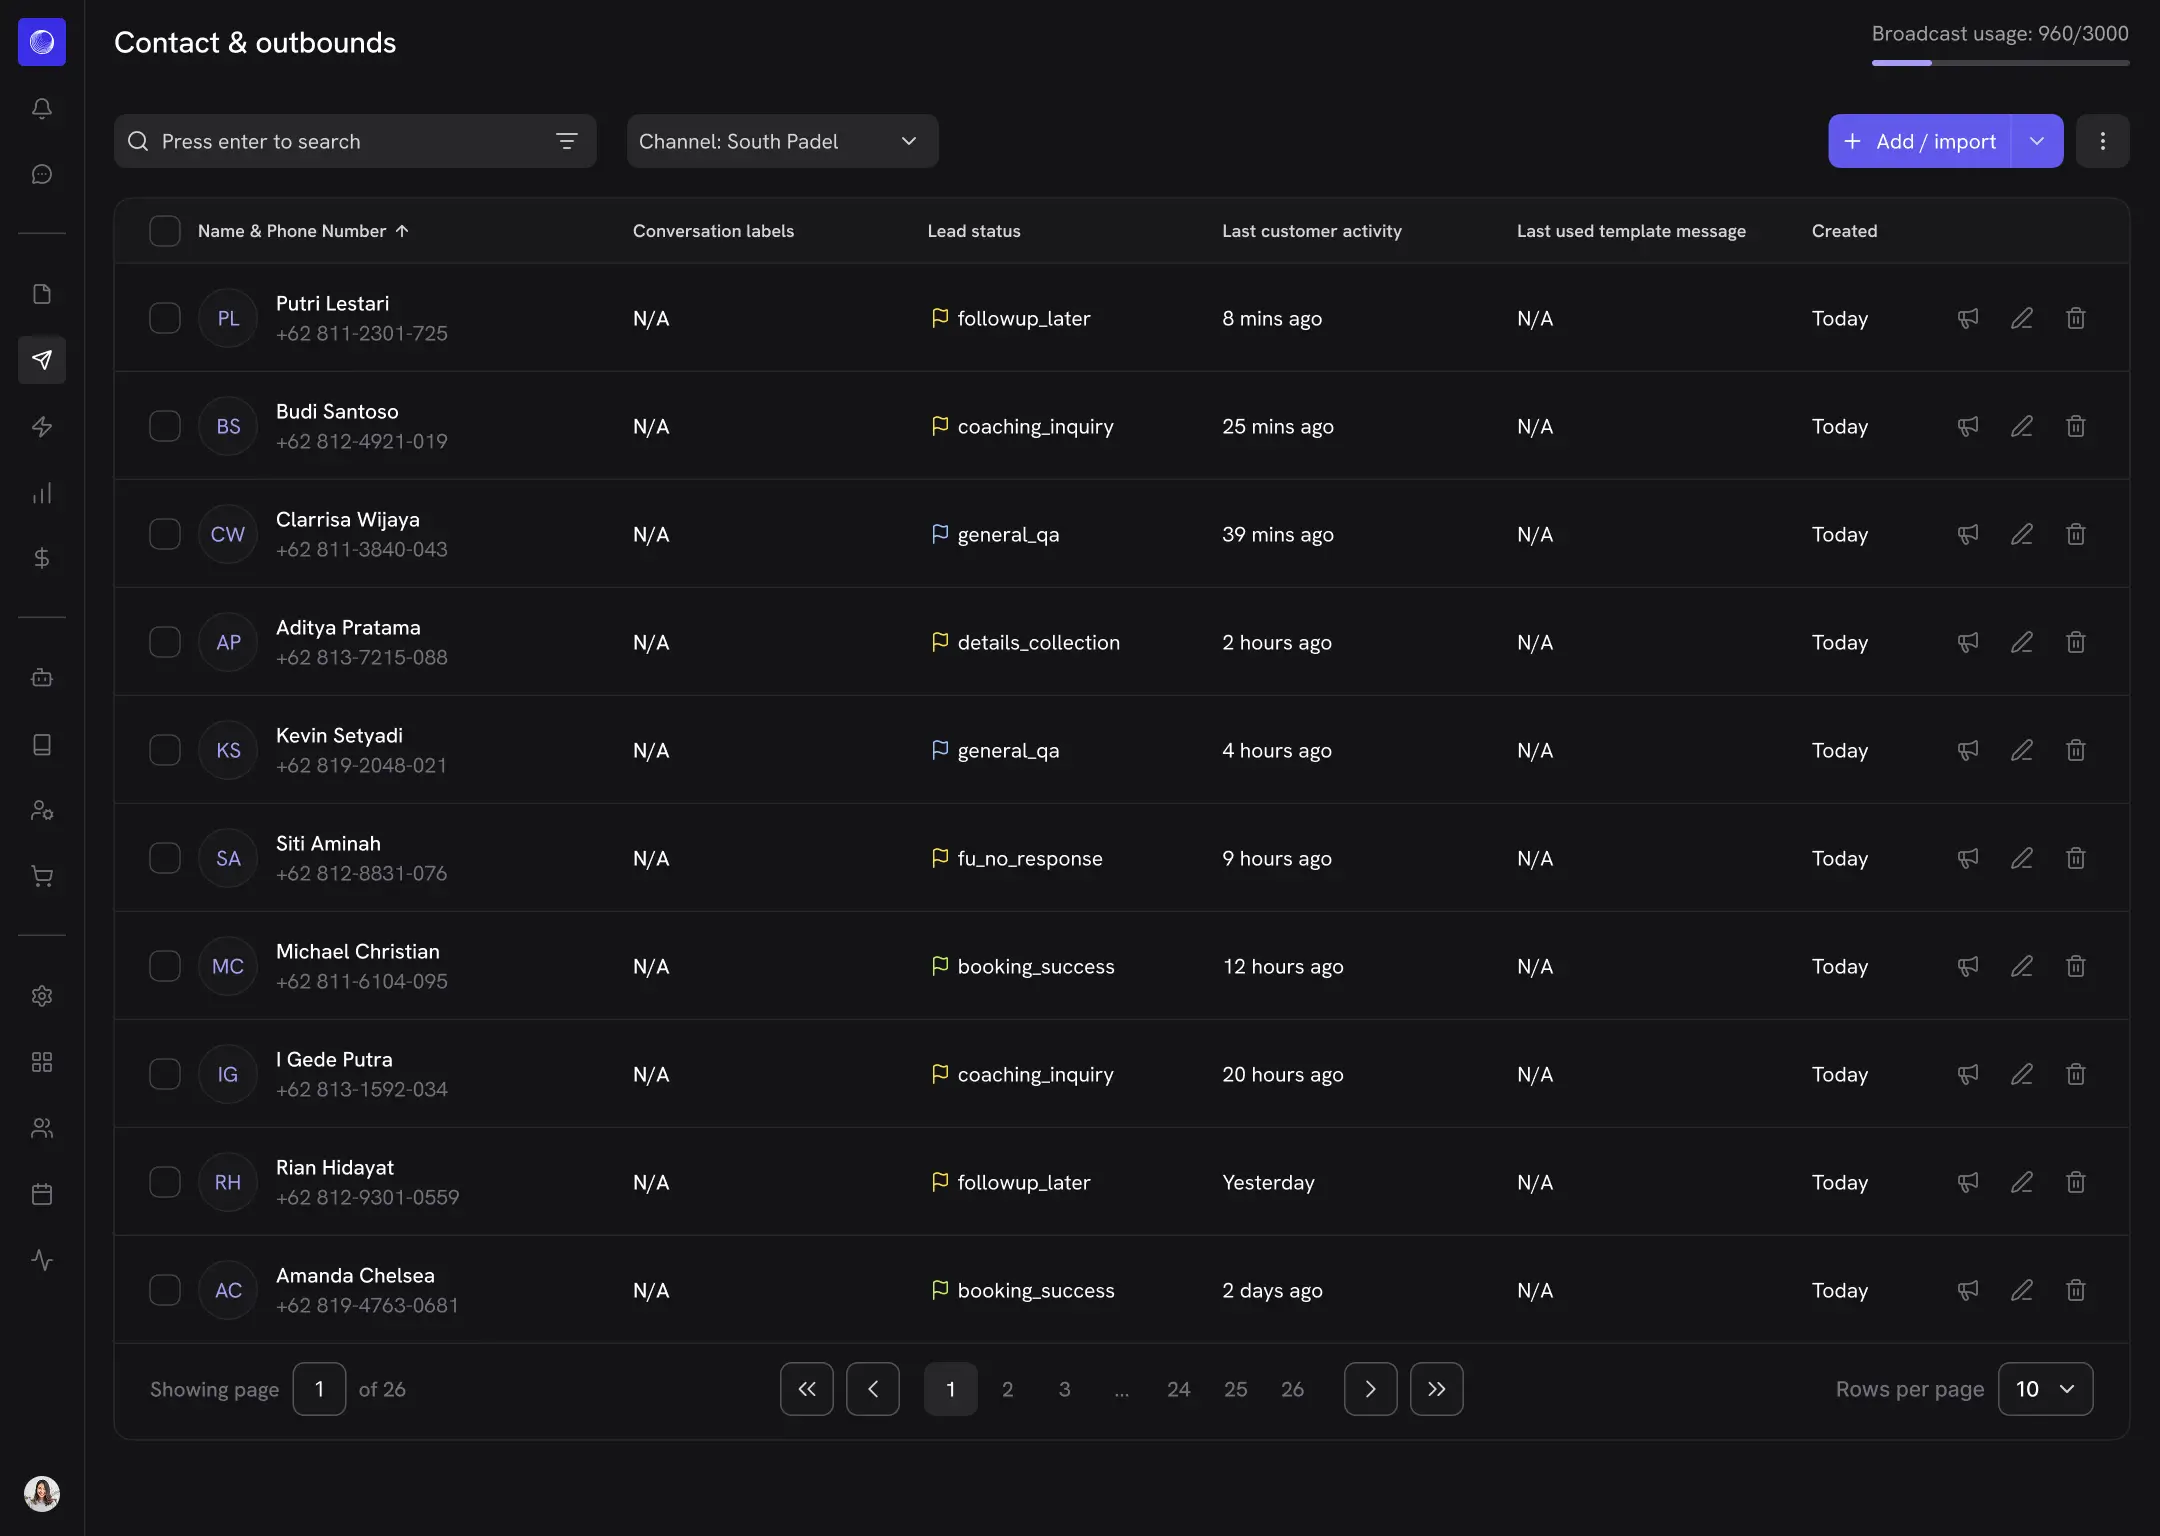The width and height of the screenshot is (2160, 1536).
Task: Open the gear settings sidebar icon
Action: [x=42, y=996]
